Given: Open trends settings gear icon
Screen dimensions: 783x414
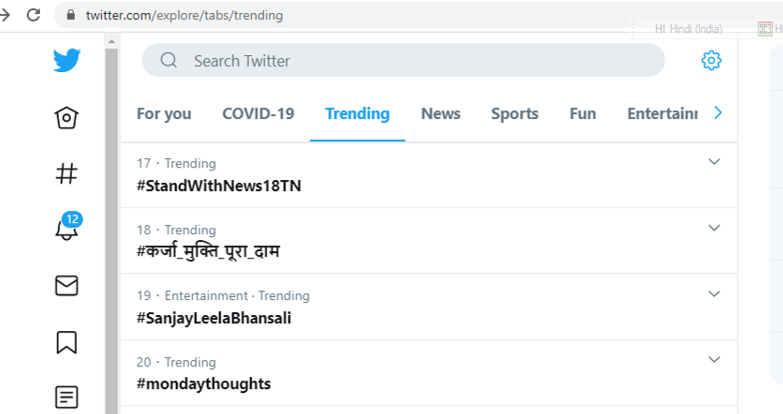Looking at the screenshot, I should (x=711, y=61).
